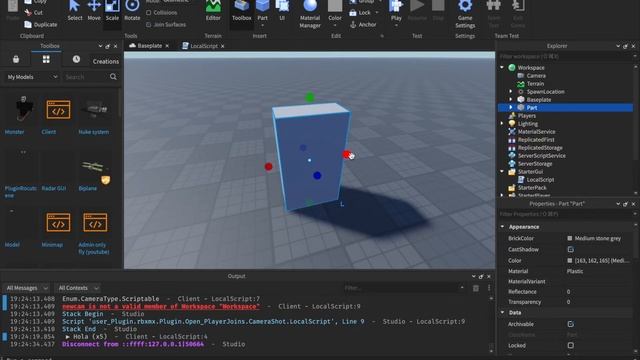Open the Toolbox recent clock tab
640x360 pixels.
point(76,60)
